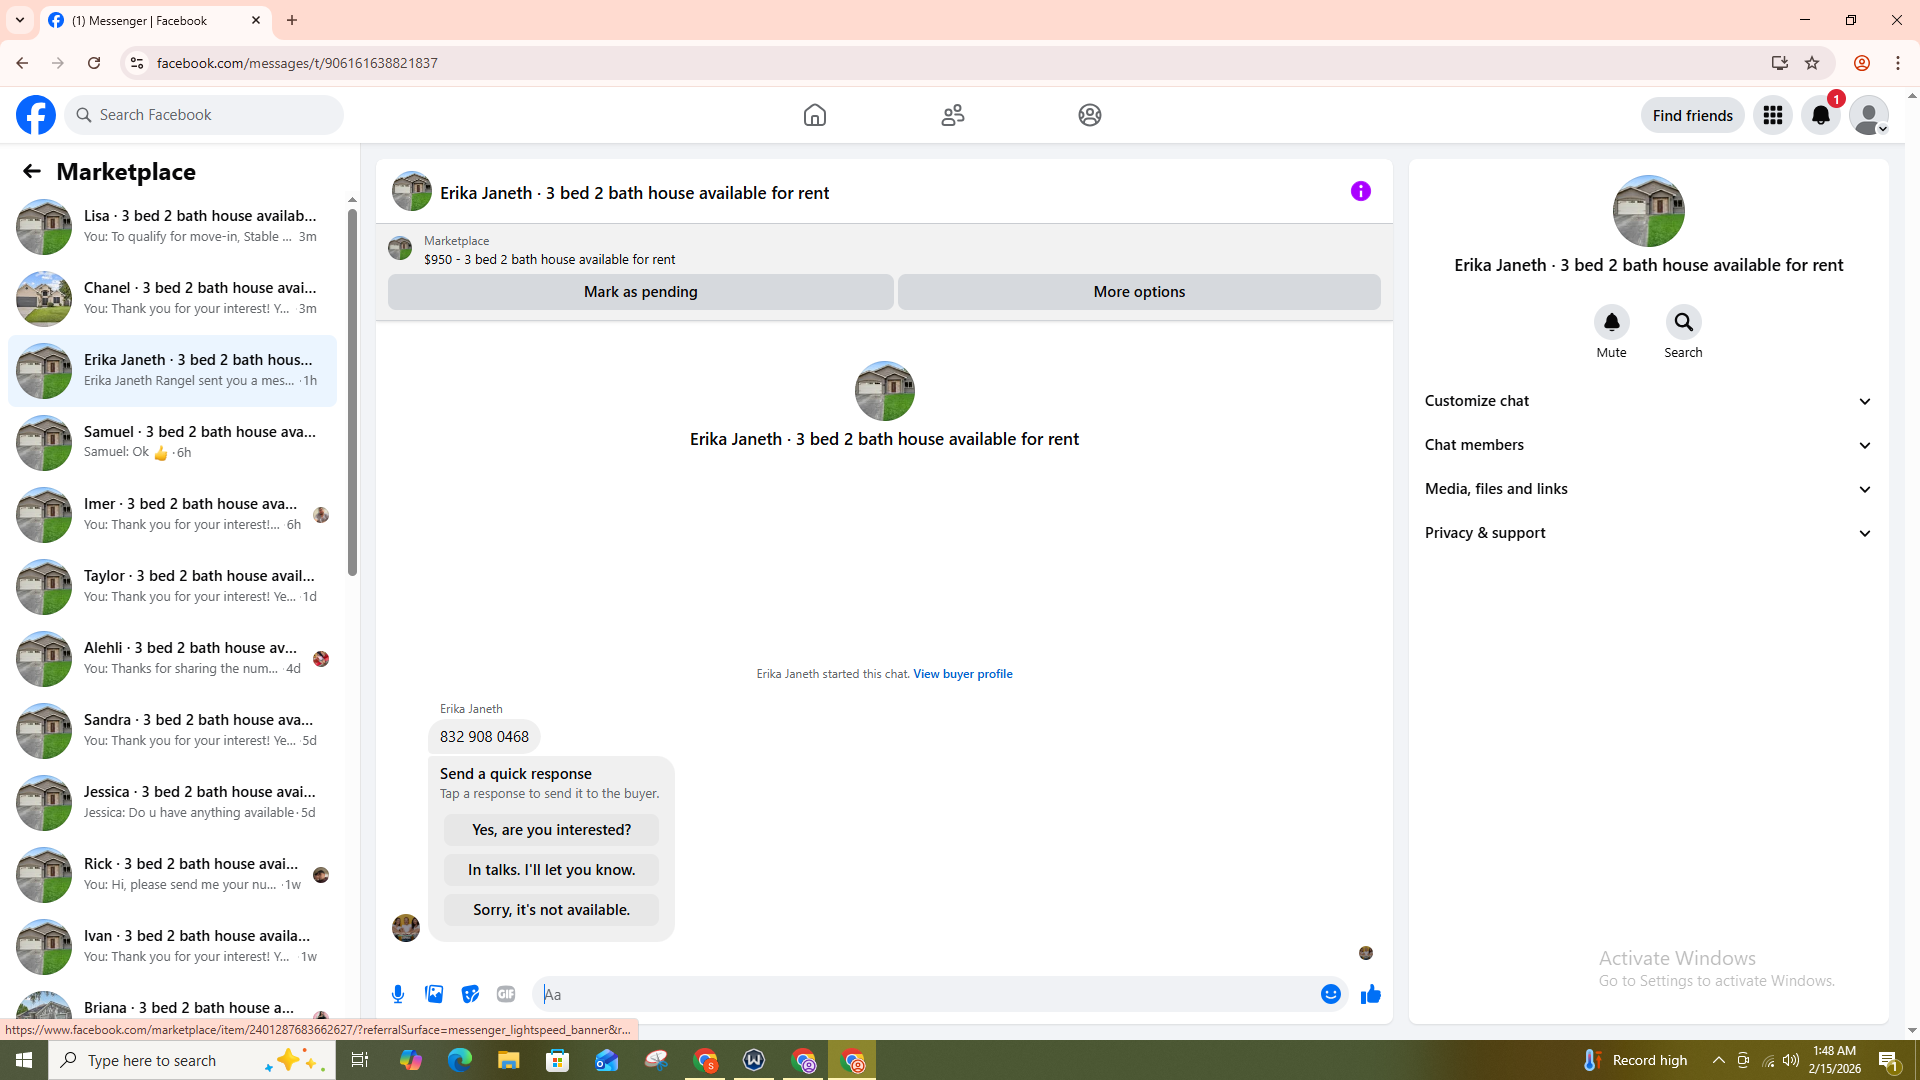Install app icon in address bar
The image size is (1920, 1080).
[1780, 63]
